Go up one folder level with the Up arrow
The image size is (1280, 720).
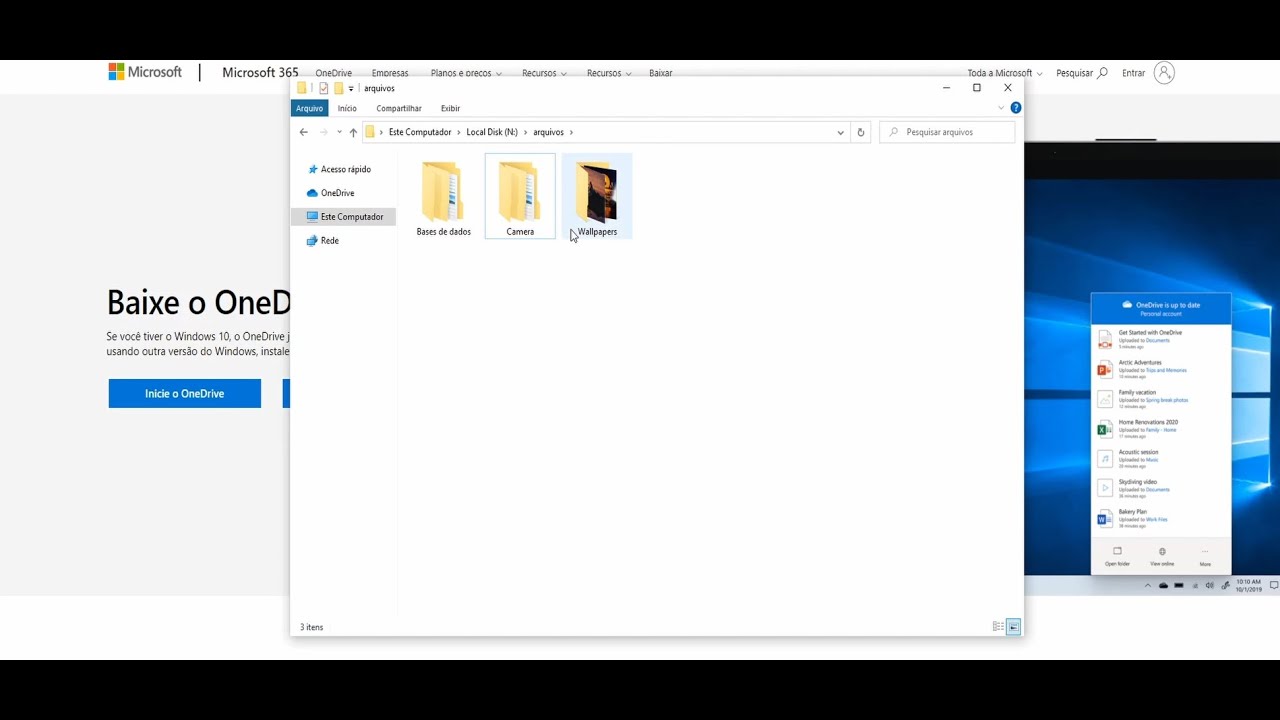point(353,132)
